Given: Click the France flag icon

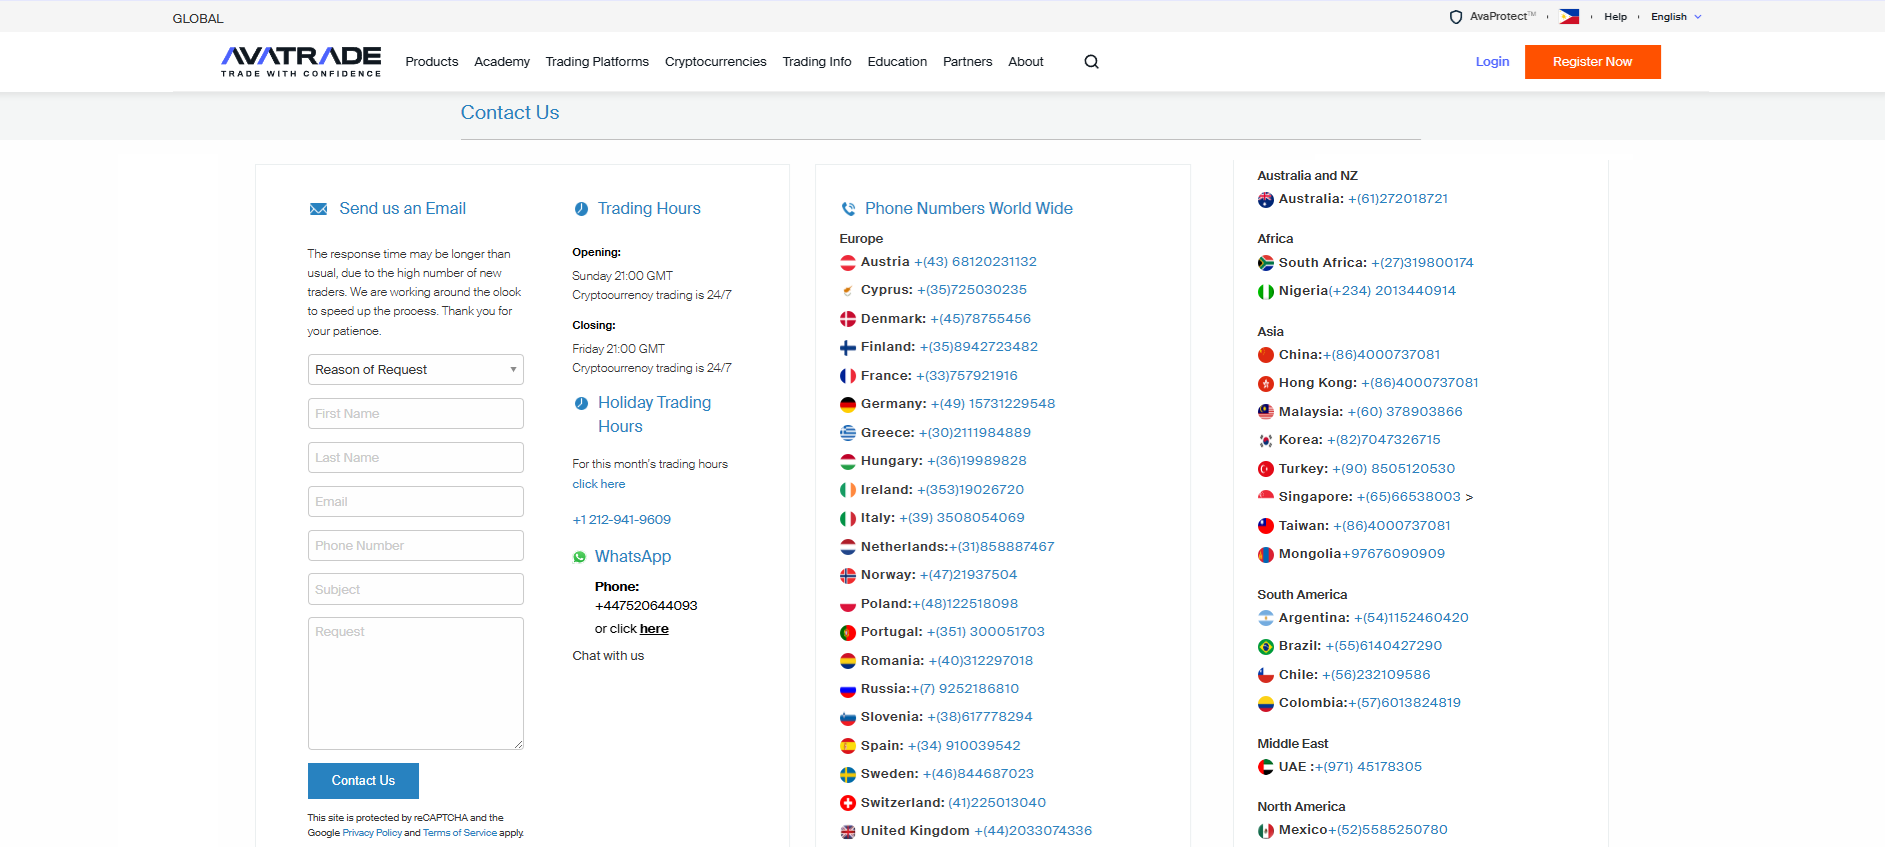Looking at the screenshot, I should click(x=847, y=376).
